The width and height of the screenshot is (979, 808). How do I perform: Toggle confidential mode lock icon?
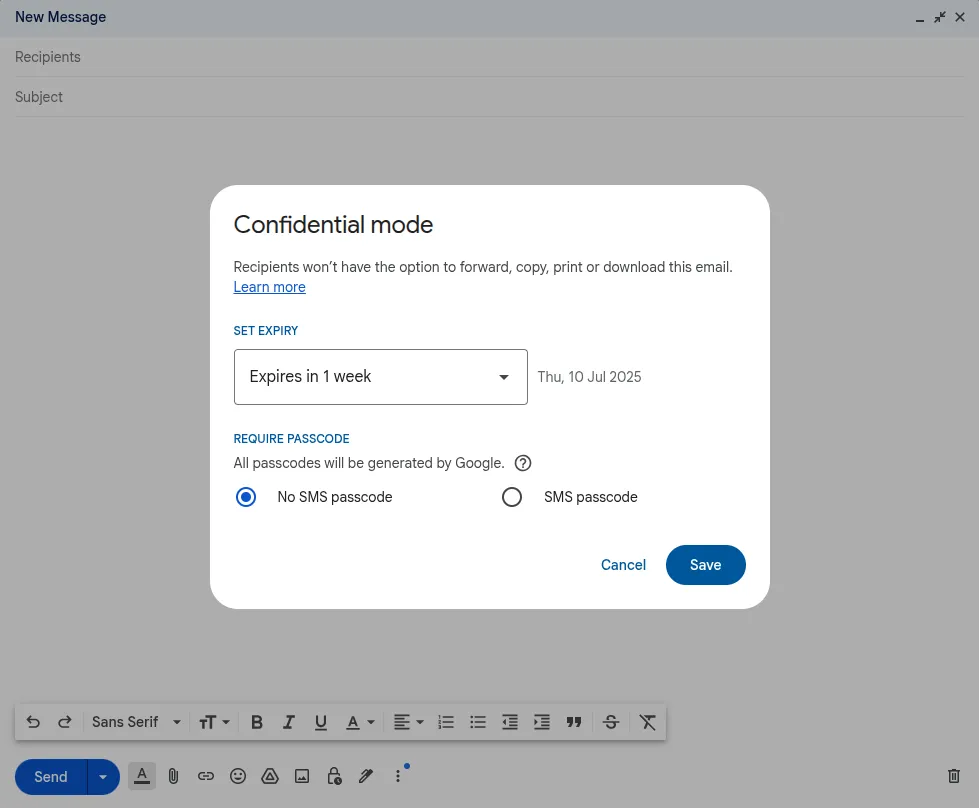tap(334, 776)
